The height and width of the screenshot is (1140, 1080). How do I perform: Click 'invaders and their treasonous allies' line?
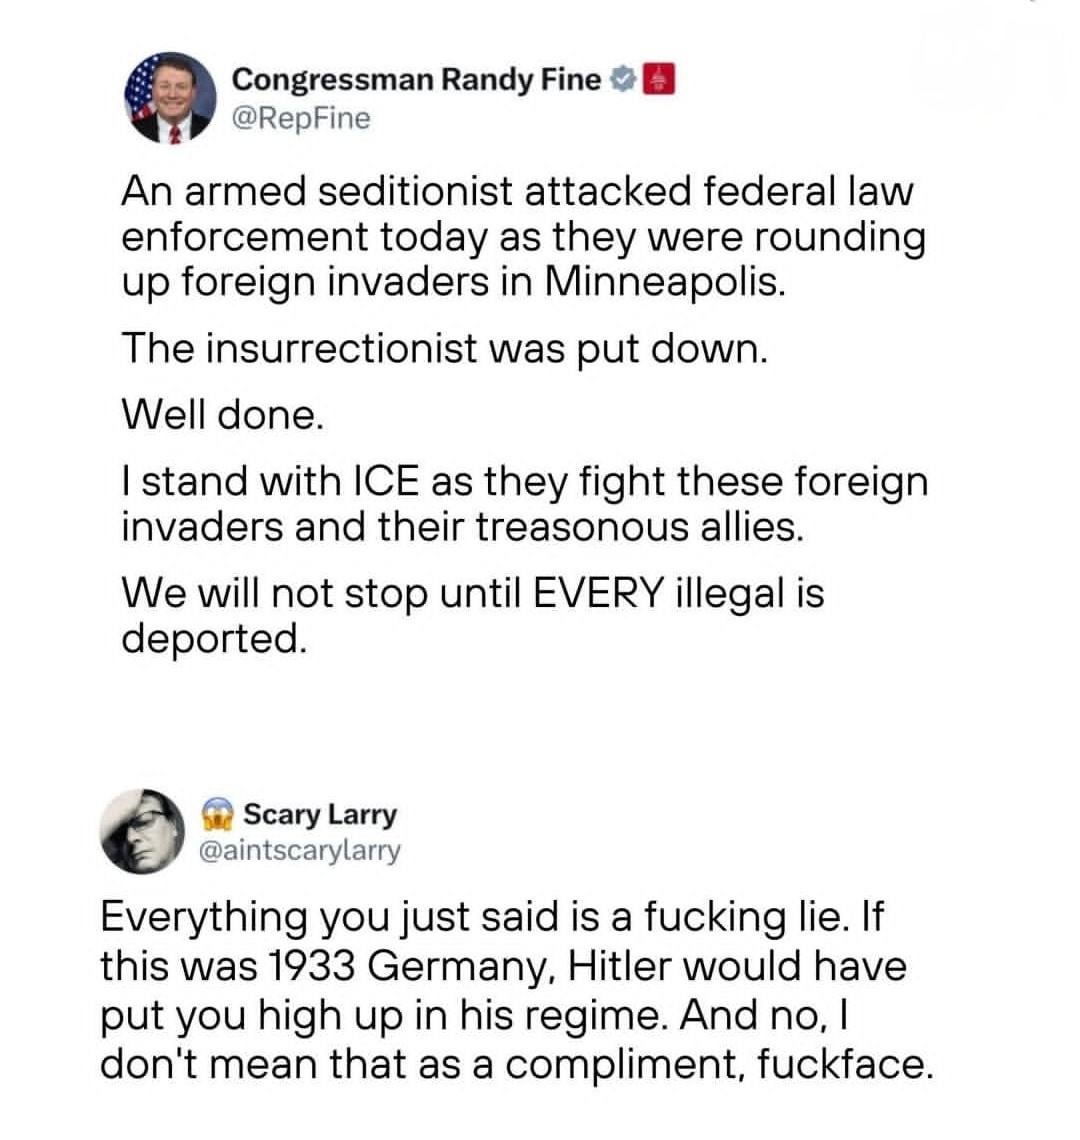tap(462, 525)
